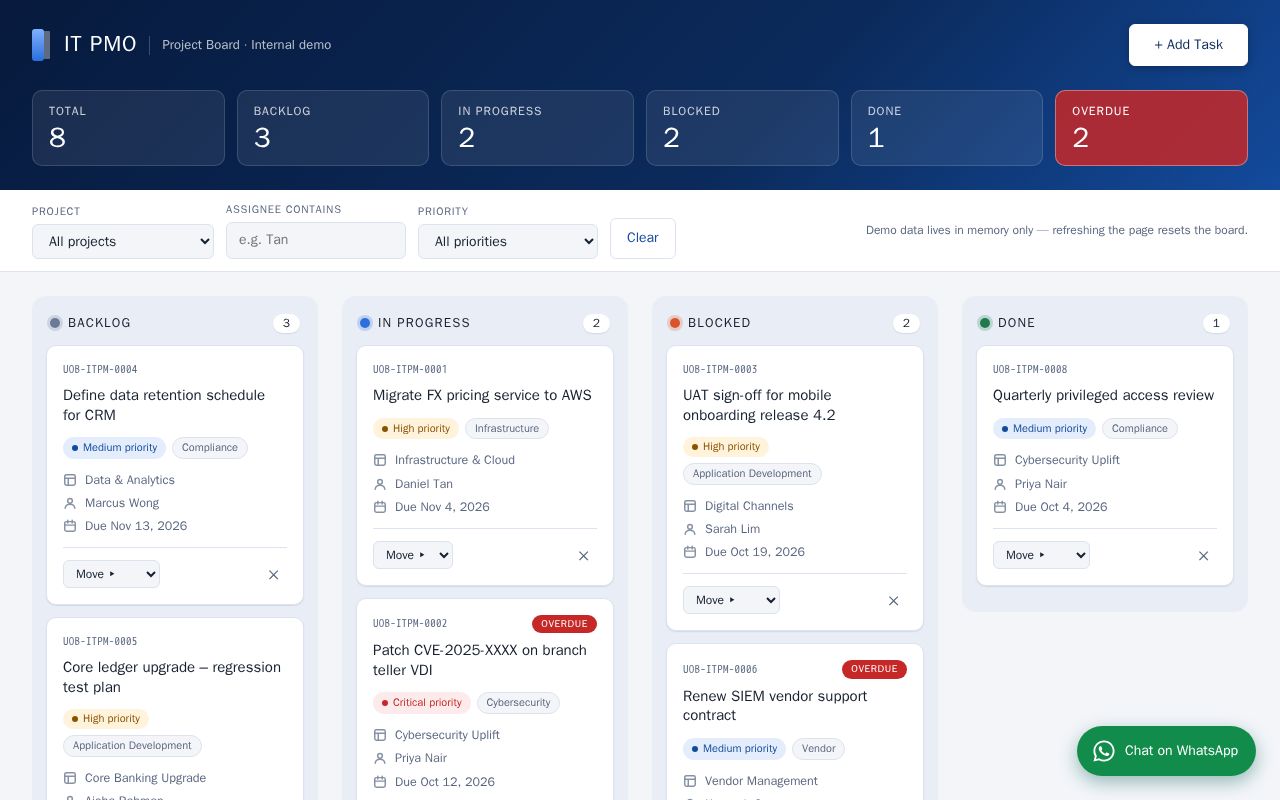Click person icon next to Sarah Lim
The image size is (1280, 800).
coord(690,529)
